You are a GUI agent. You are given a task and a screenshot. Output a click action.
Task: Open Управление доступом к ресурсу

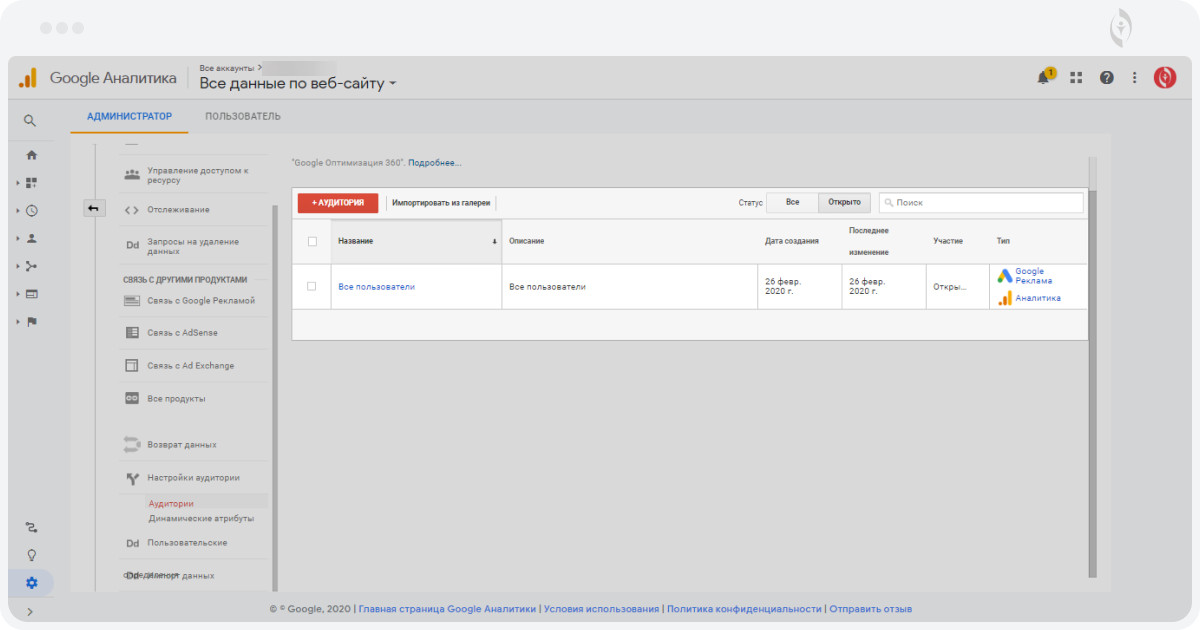point(195,176)
